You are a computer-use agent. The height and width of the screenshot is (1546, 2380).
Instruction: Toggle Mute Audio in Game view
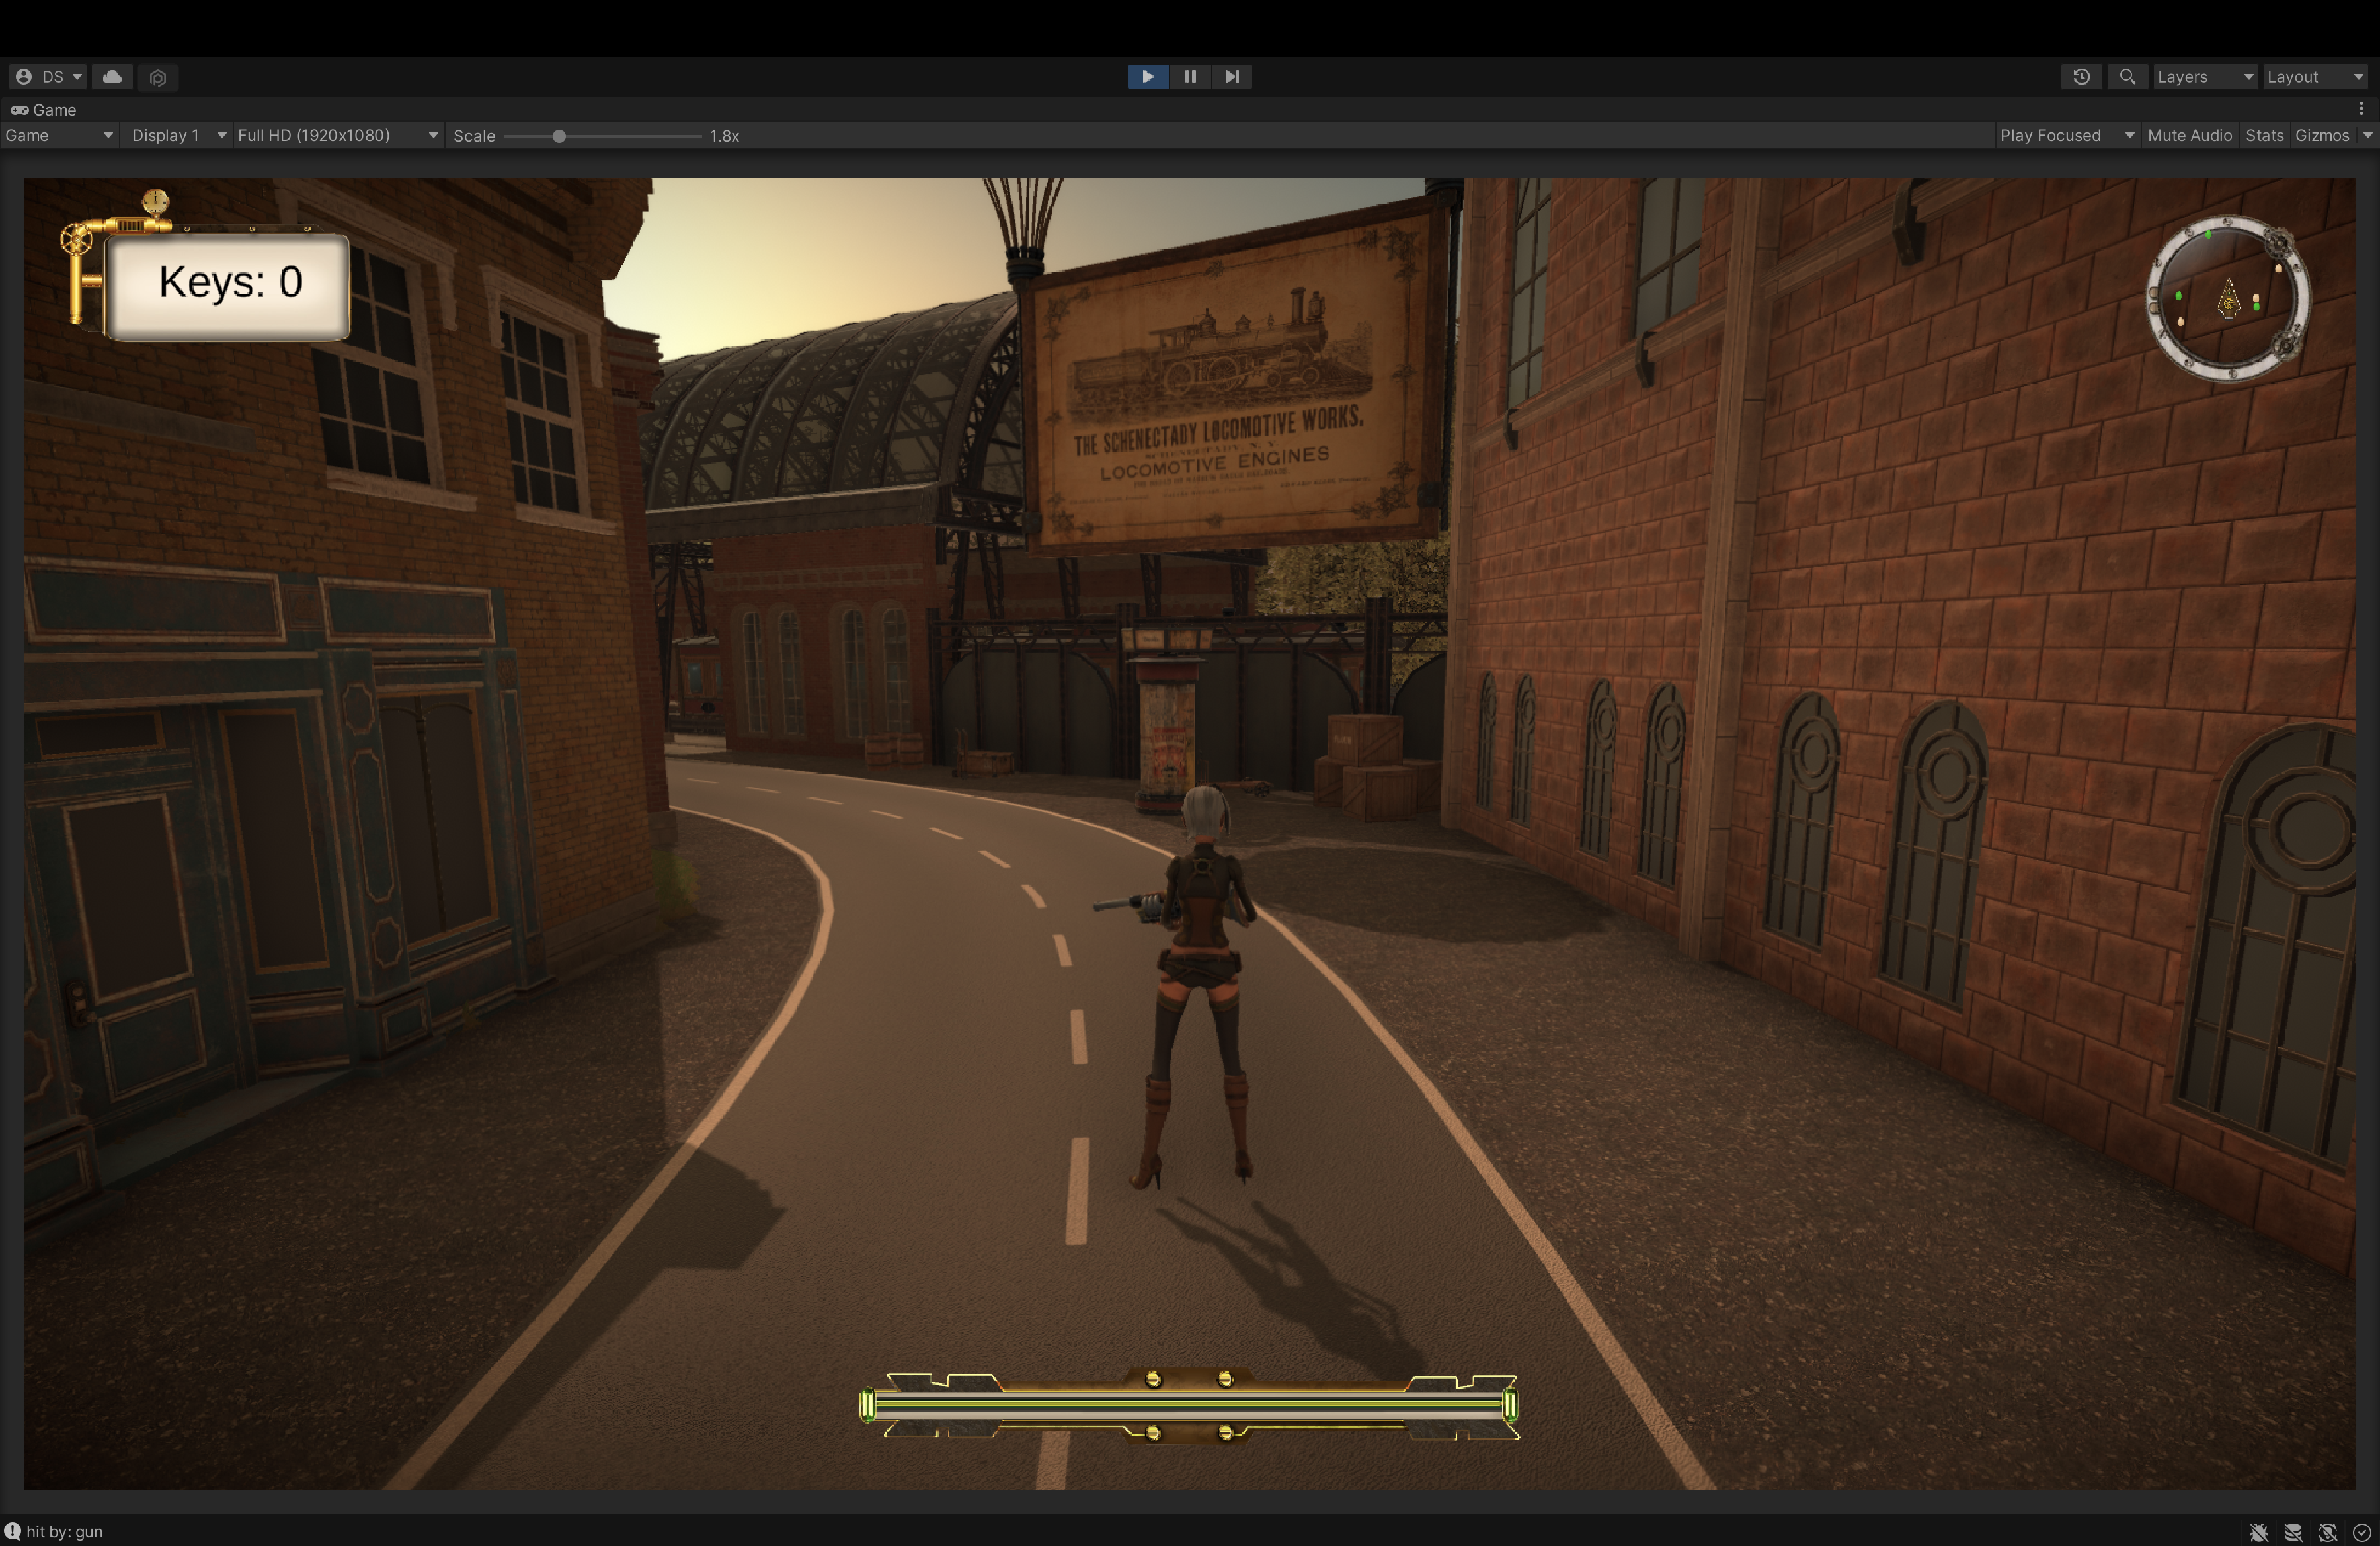(2189, 135)
